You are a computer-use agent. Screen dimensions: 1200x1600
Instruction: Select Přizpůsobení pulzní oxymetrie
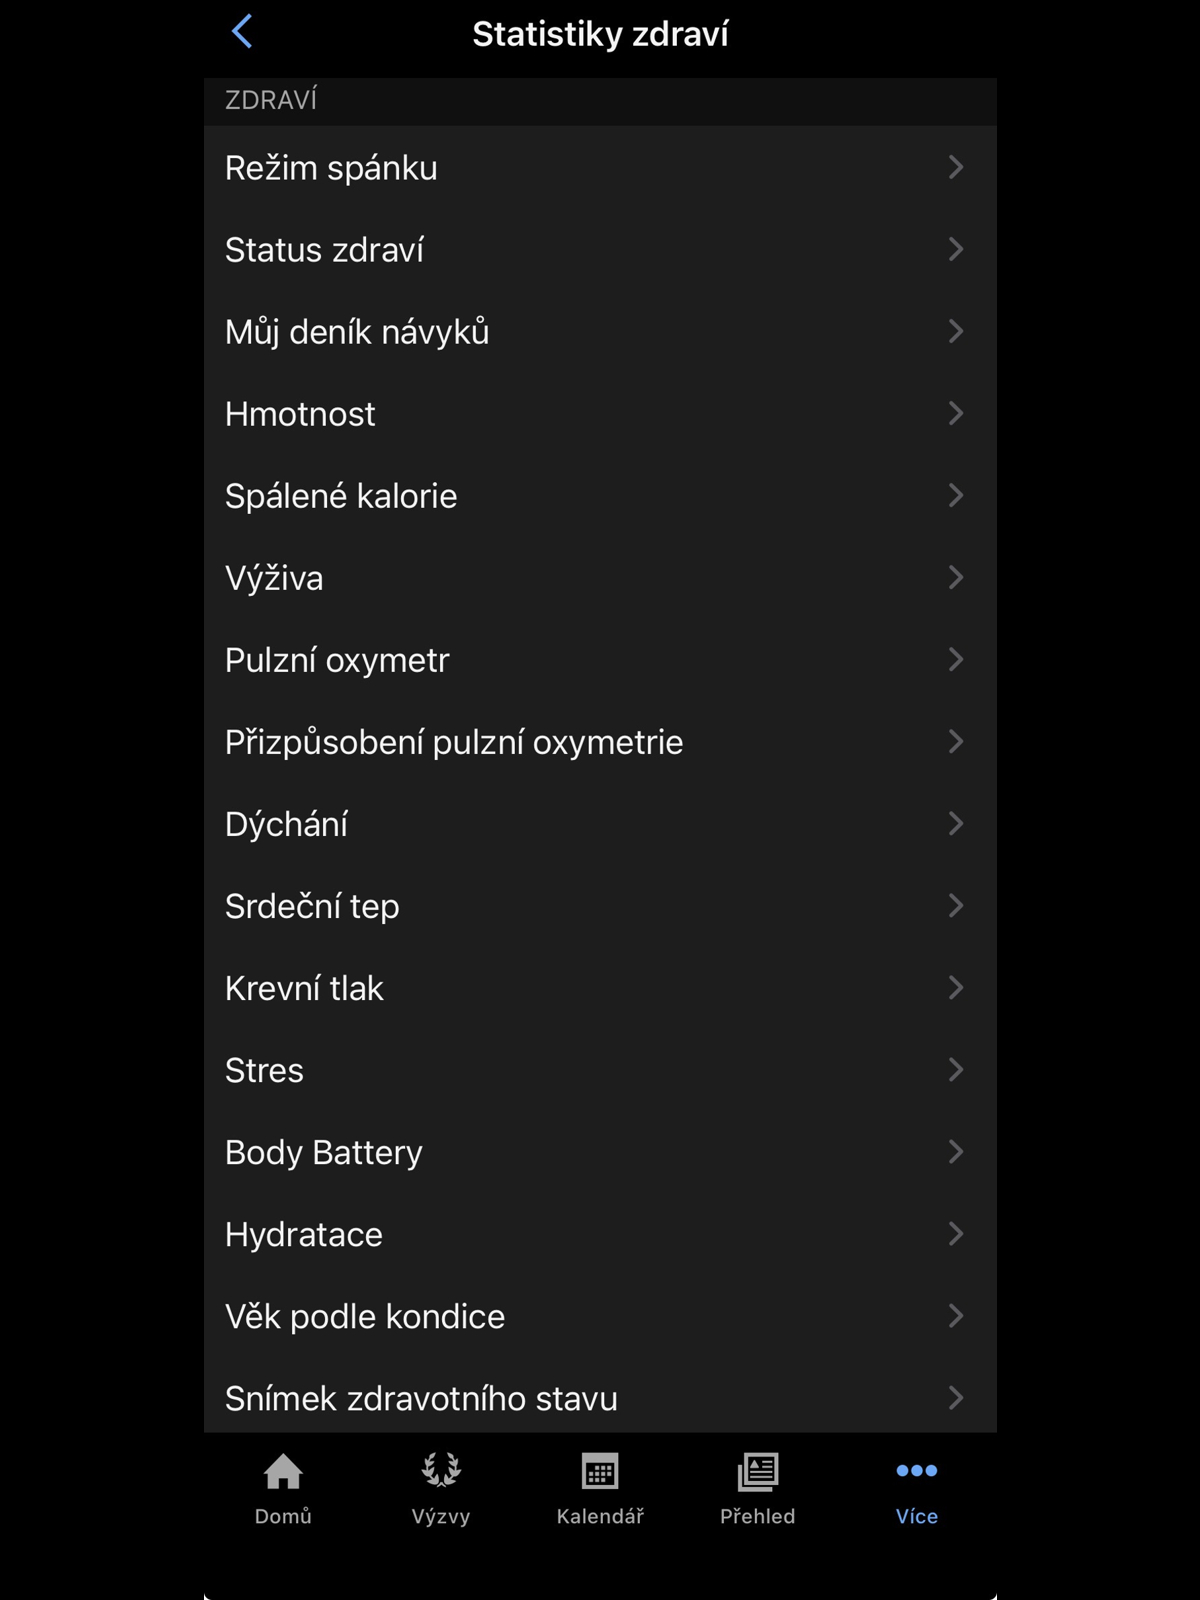pyautogui.click(x=454, y=742)
